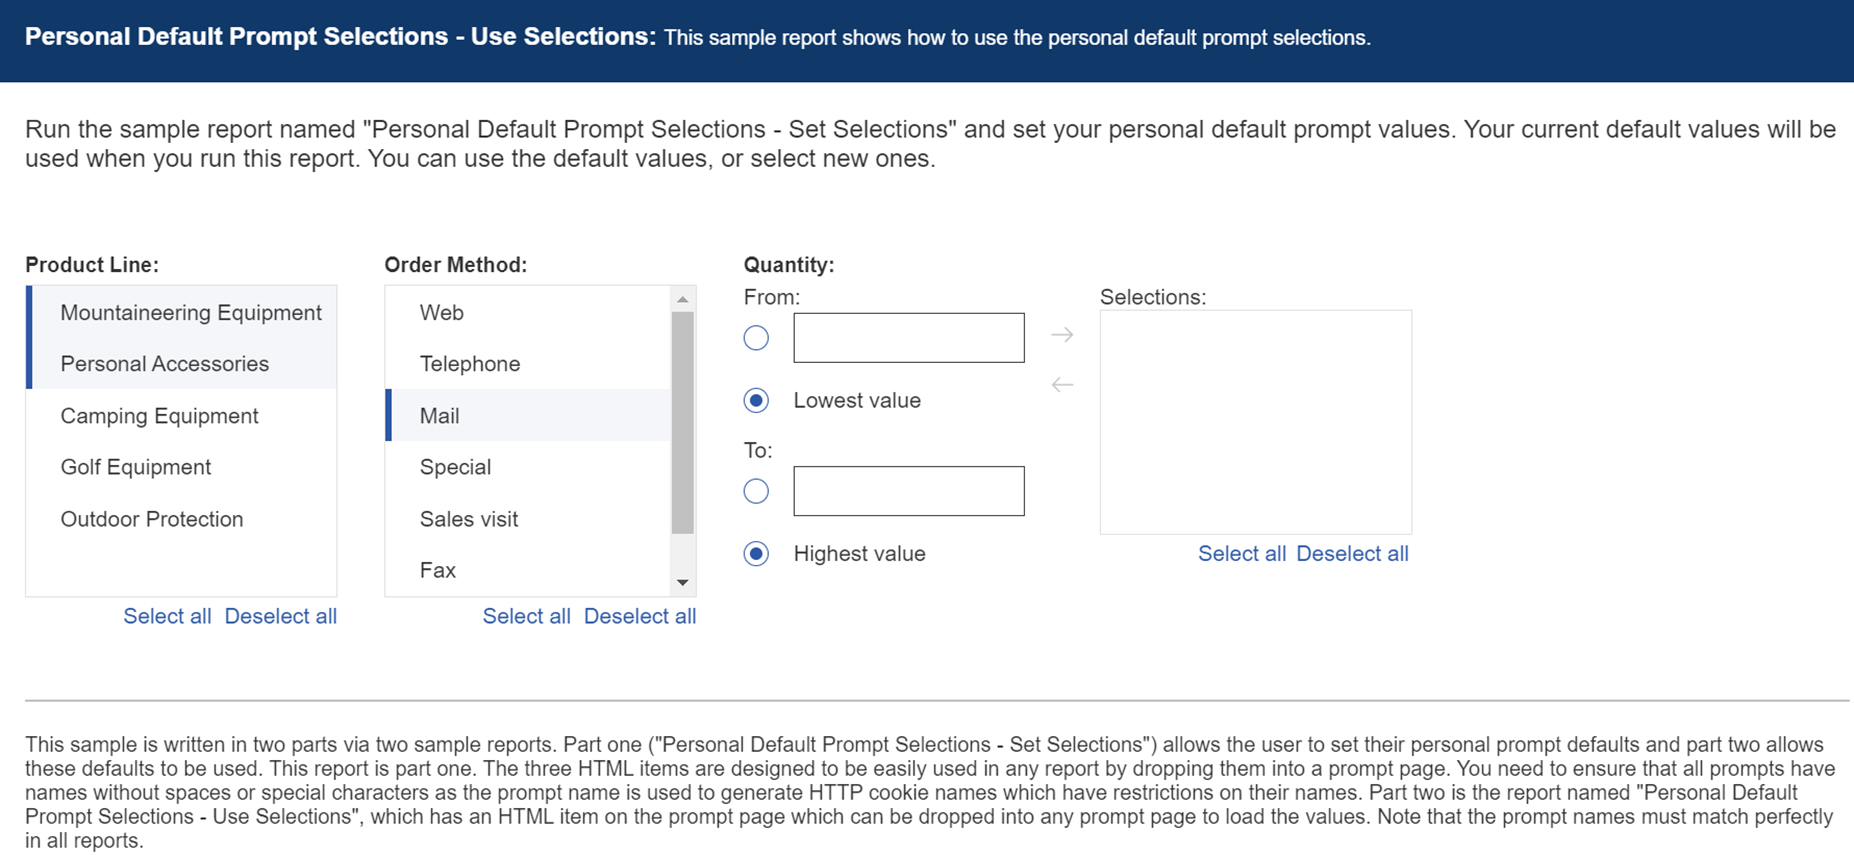Click the Order Method list scrollbar thumb
Screen dimensions: 1854x855
(682, 420)
